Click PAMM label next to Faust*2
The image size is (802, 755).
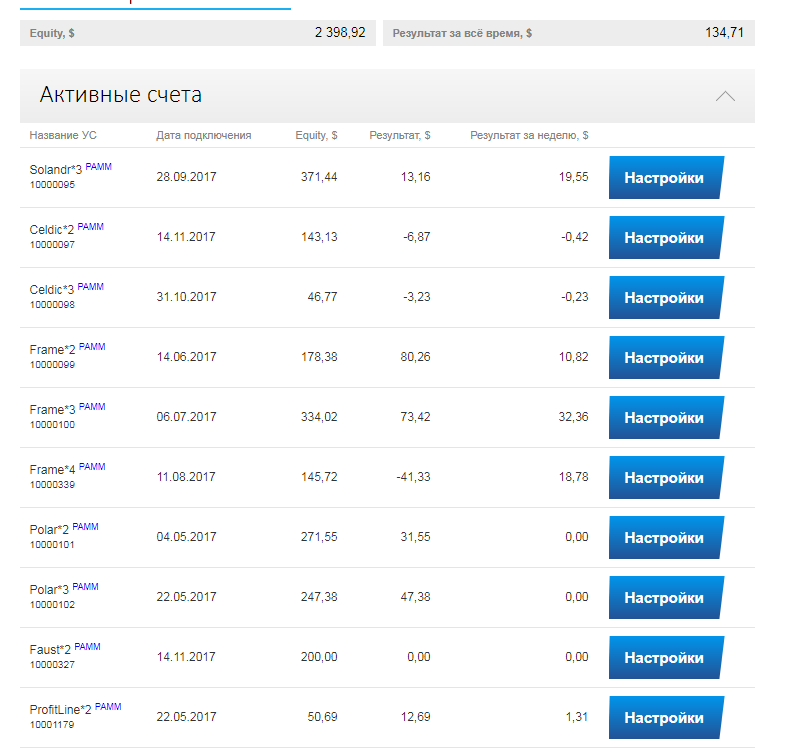(x=87, y=647)
